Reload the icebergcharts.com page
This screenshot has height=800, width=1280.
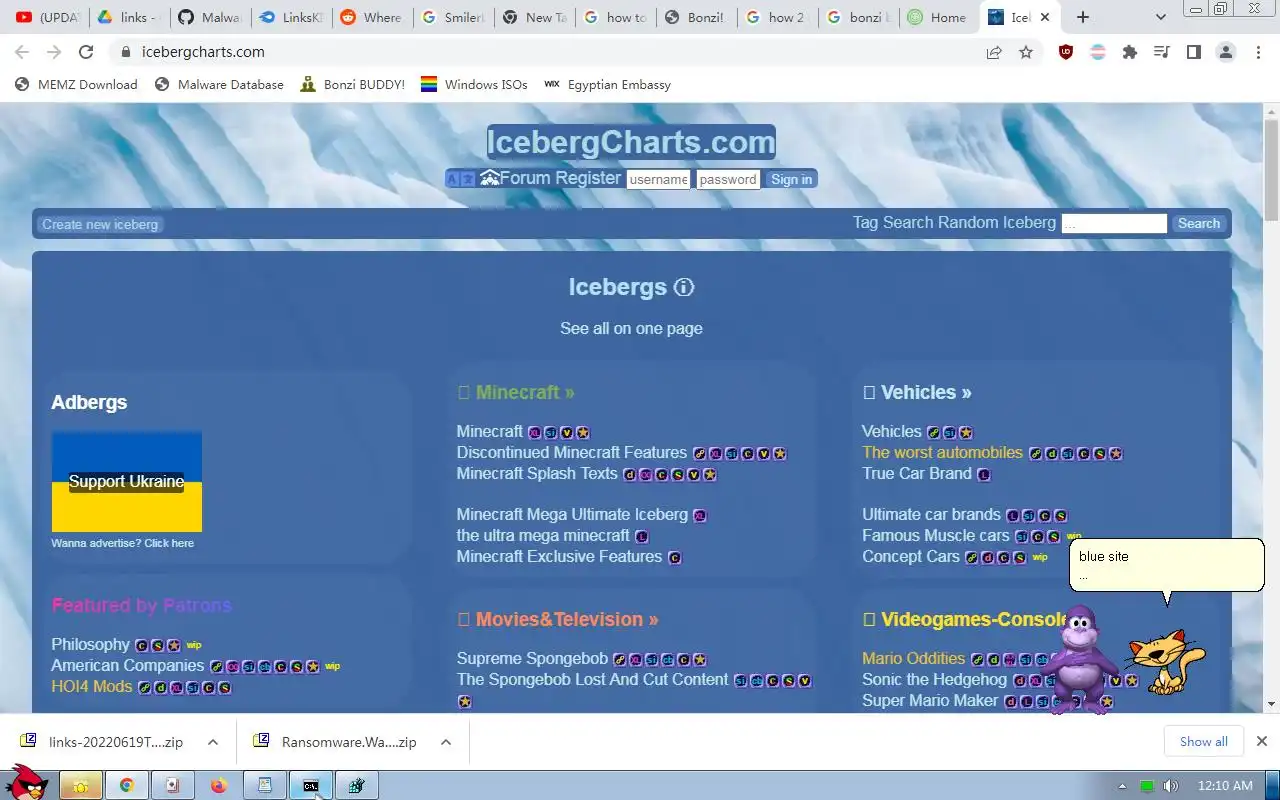pos(86,52)
